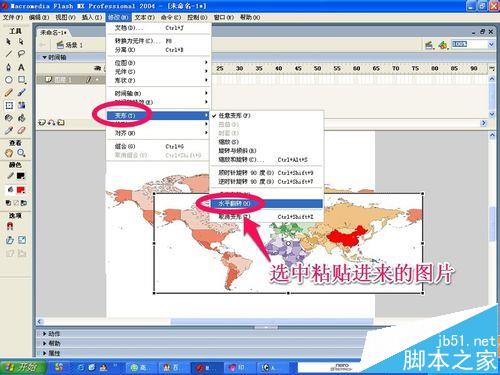Open the 窗口(W) menu

pos(223,17)
